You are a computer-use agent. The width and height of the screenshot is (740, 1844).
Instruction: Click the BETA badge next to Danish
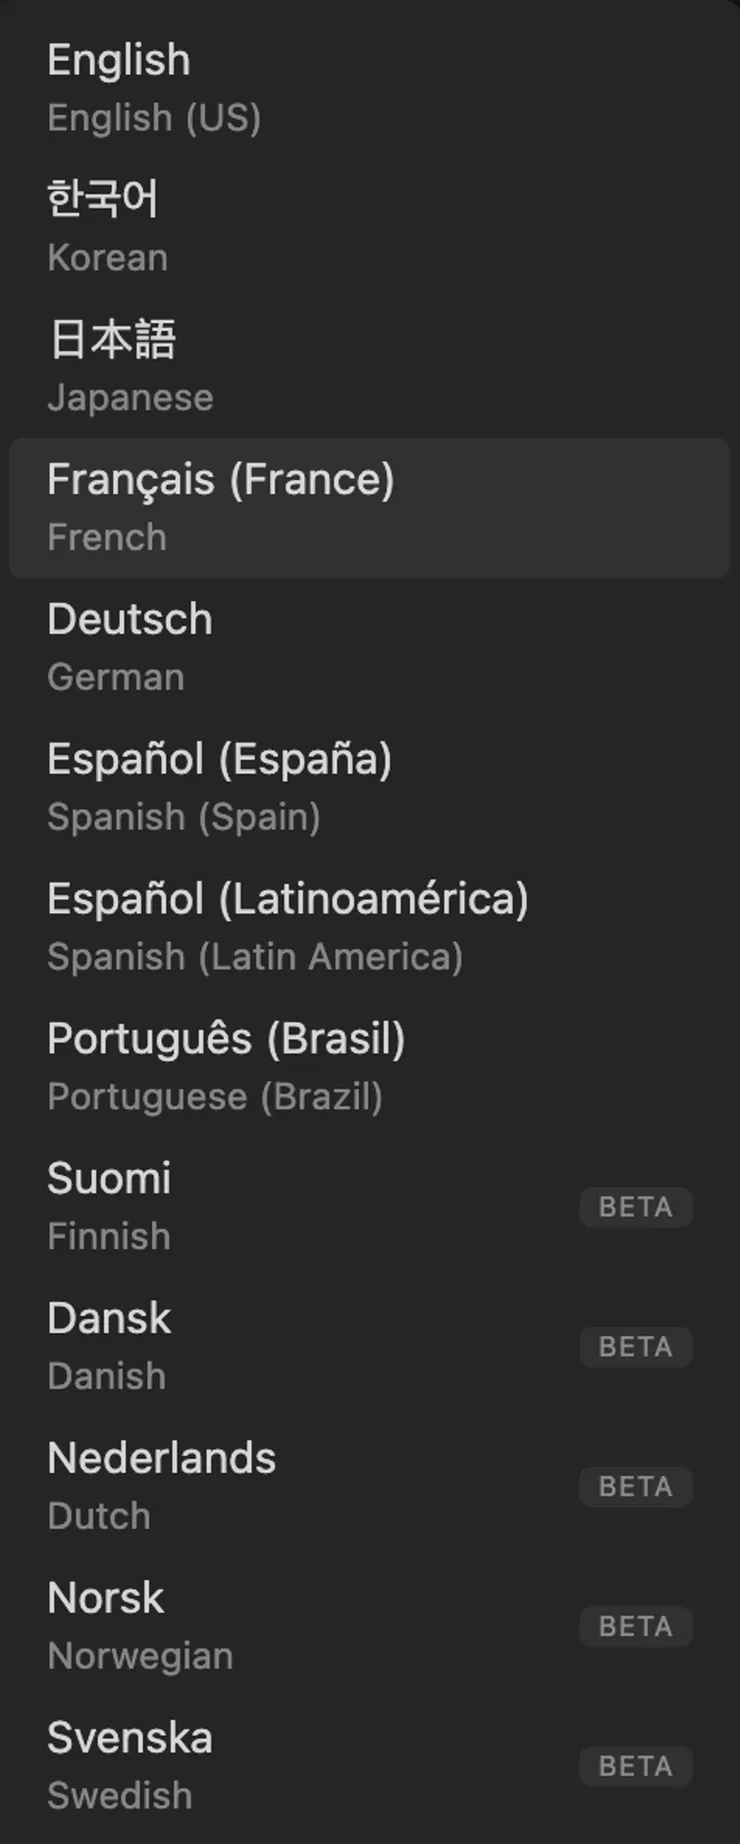pyautogui.click(x=636, y=1347)
